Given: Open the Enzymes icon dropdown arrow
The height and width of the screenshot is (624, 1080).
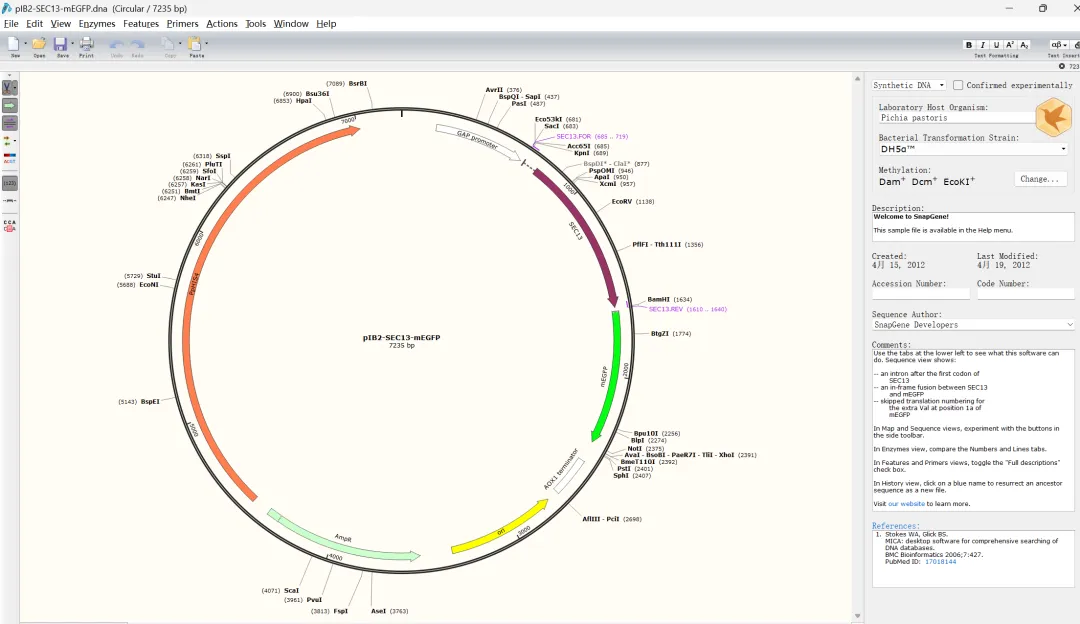Looking at the screenshot, I should [x=15, y=87].
